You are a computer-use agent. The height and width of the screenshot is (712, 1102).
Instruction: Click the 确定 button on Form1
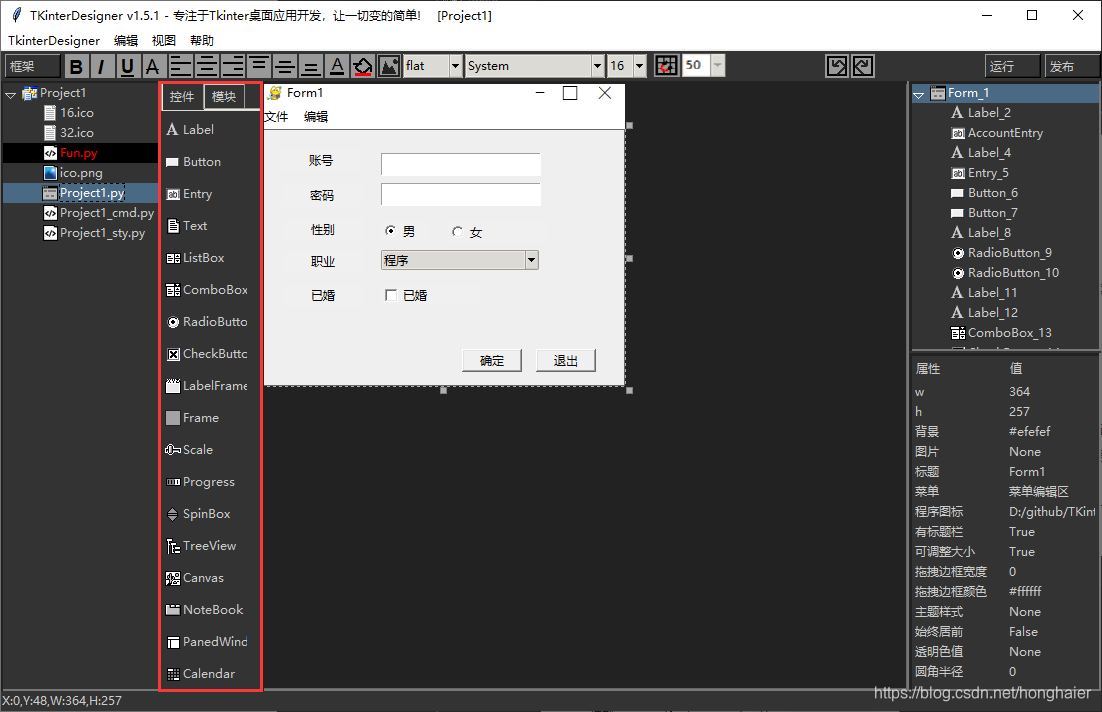point(492,361)
